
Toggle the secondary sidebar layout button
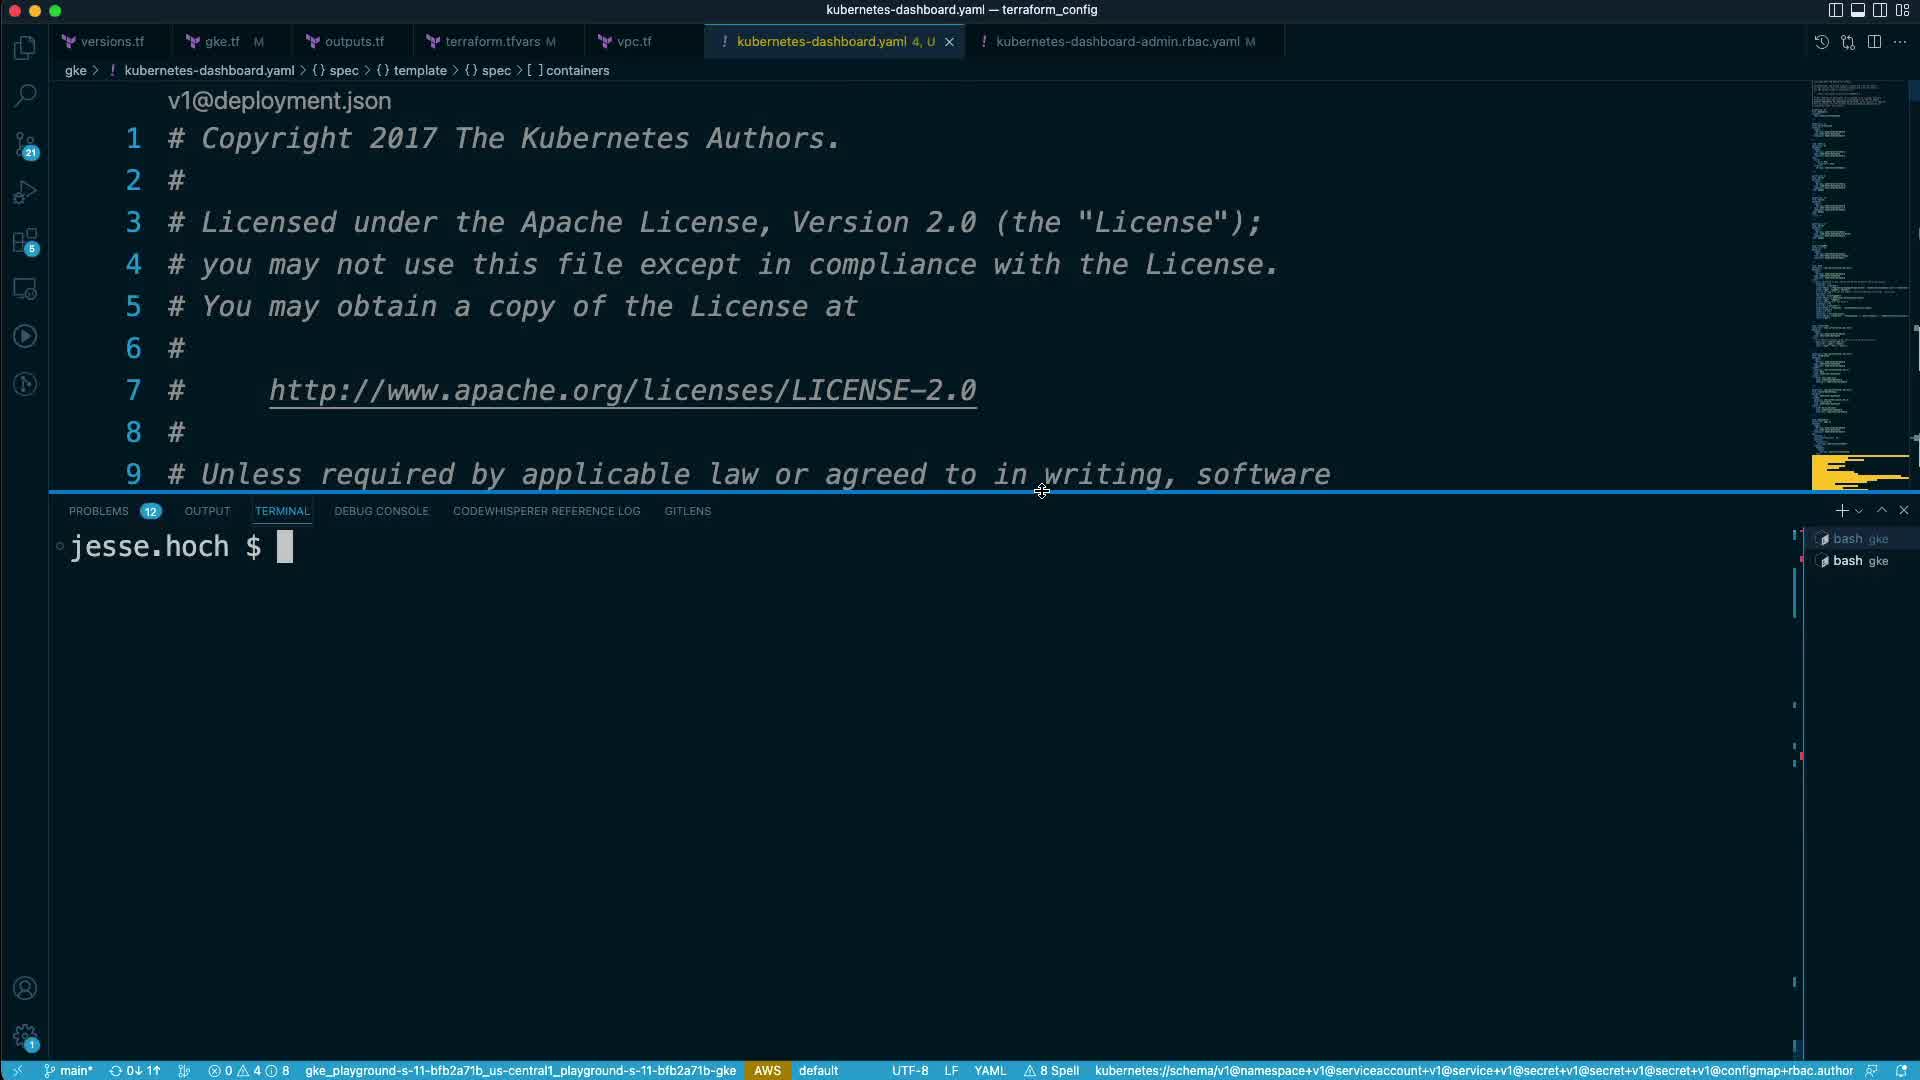click(1879, 10)
